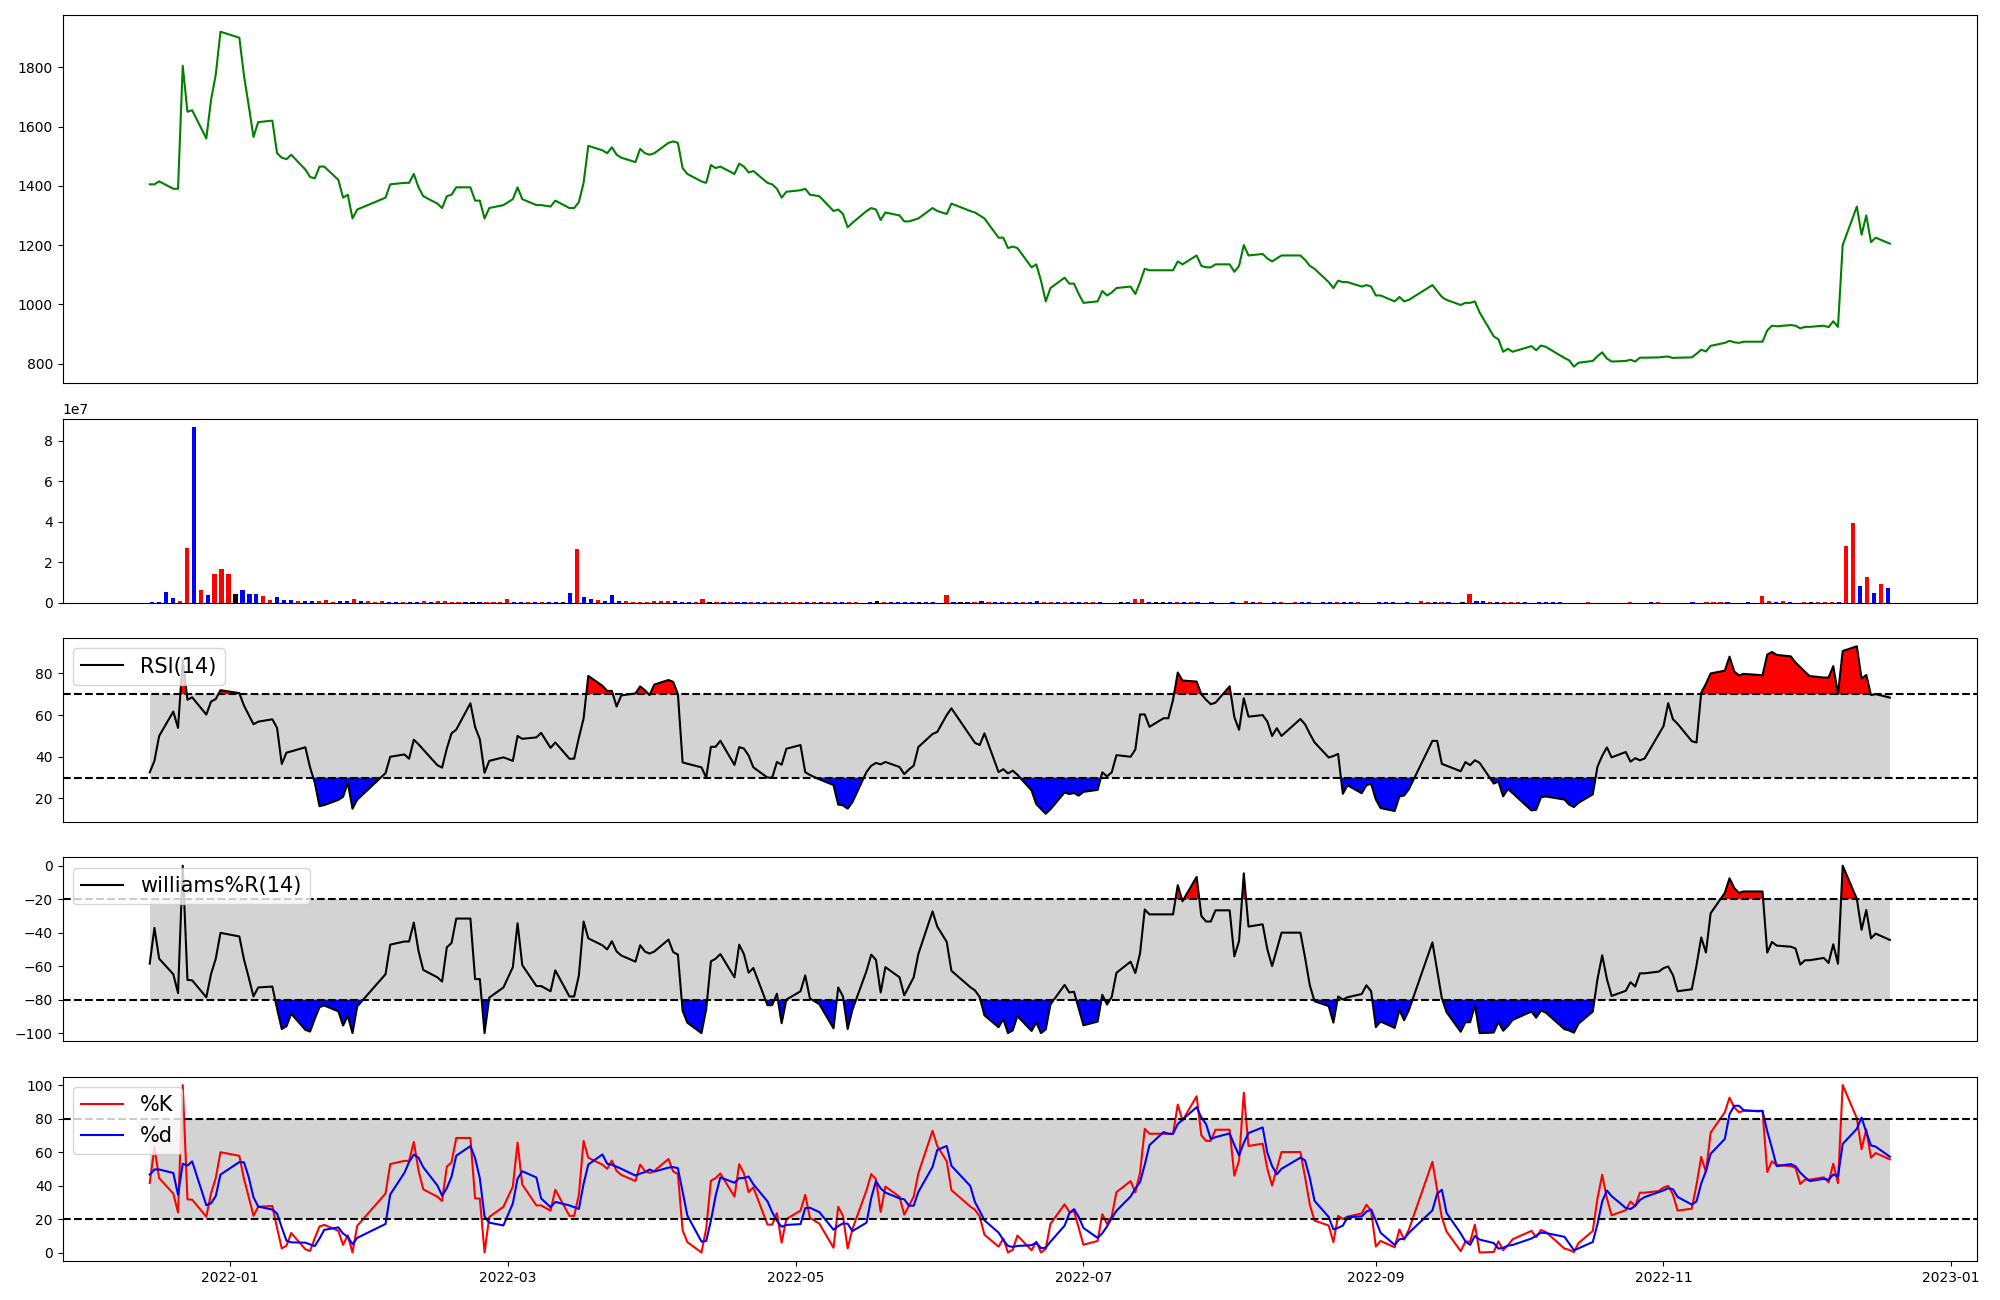Click the -20 tick on Williams %R axis
Screen dimensions: 2000x1300
(39, 900)
